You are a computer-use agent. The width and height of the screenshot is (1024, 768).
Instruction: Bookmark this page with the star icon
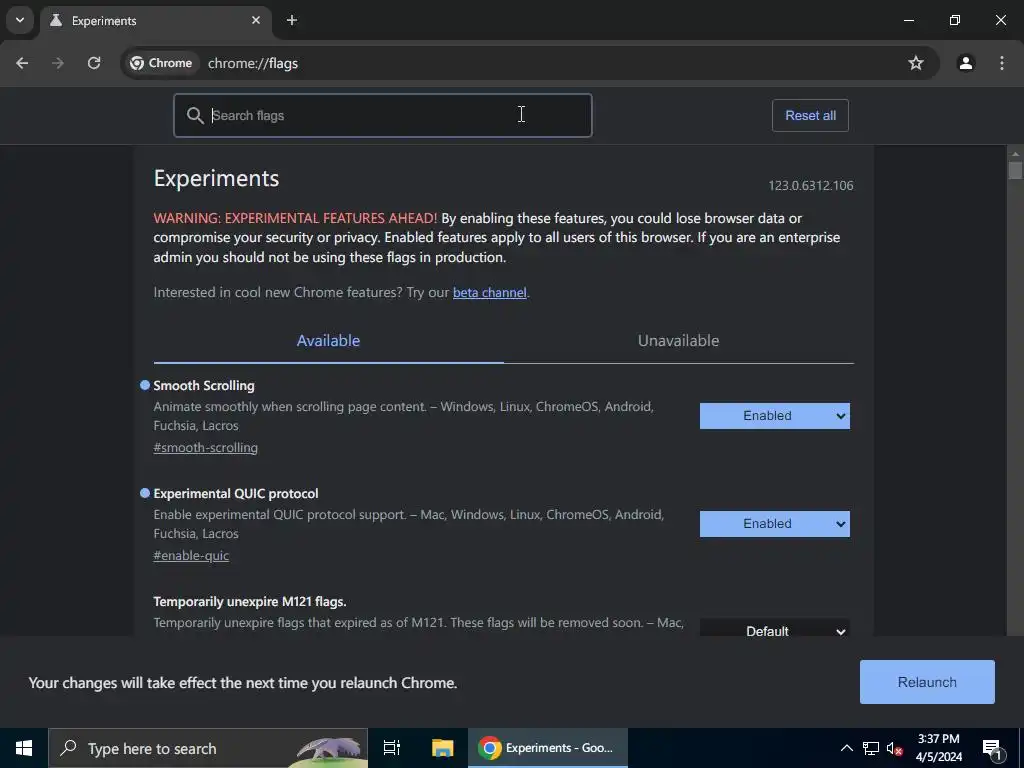[916, 63]
